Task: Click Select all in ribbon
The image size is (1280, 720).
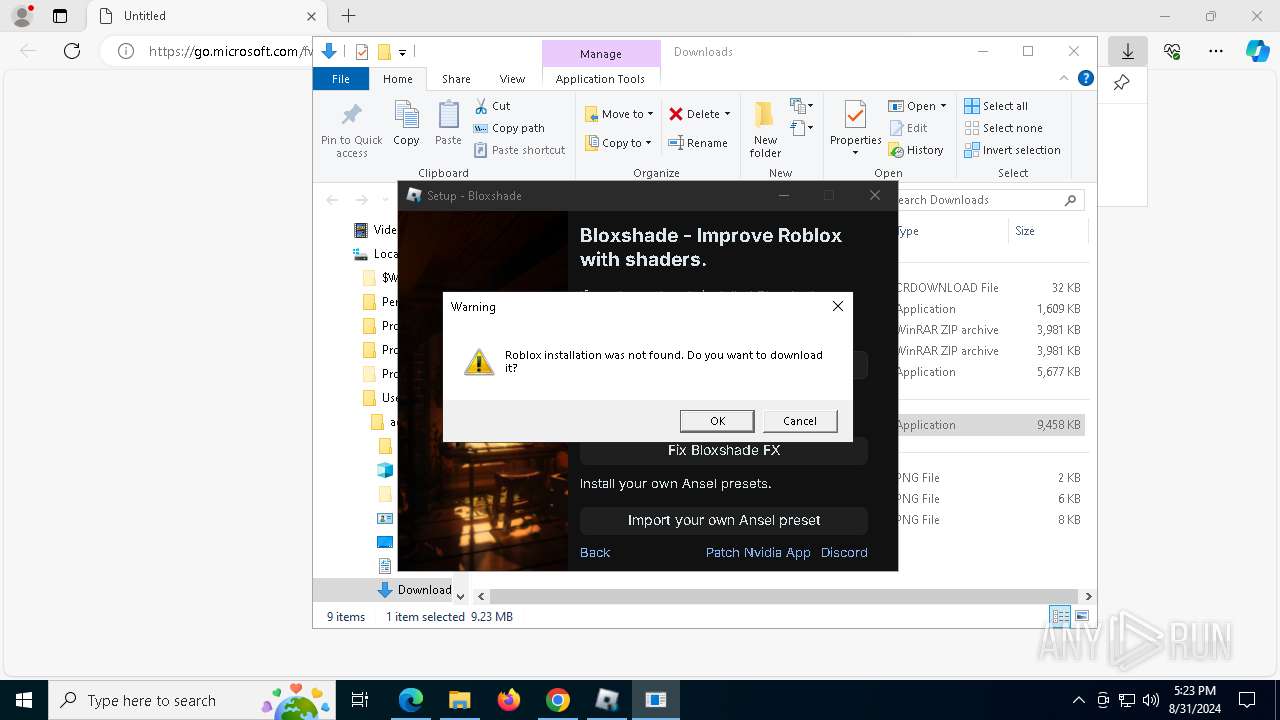Action: [x=996, y=106]
